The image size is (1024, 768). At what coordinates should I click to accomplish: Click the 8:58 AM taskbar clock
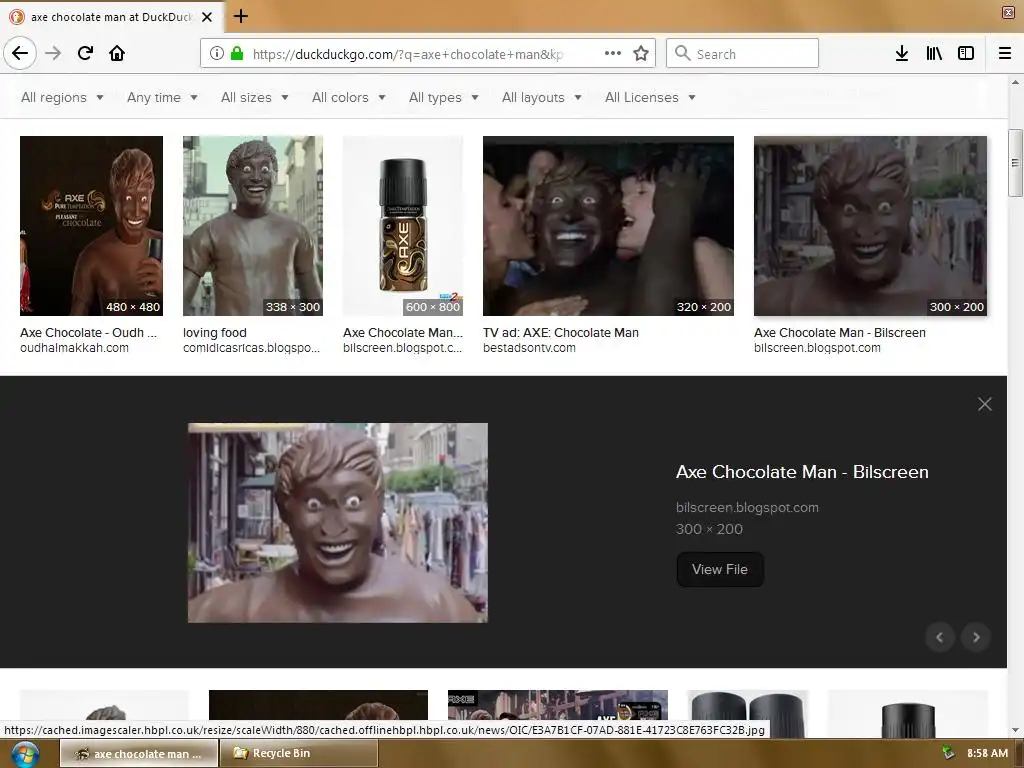coord(987,753)
